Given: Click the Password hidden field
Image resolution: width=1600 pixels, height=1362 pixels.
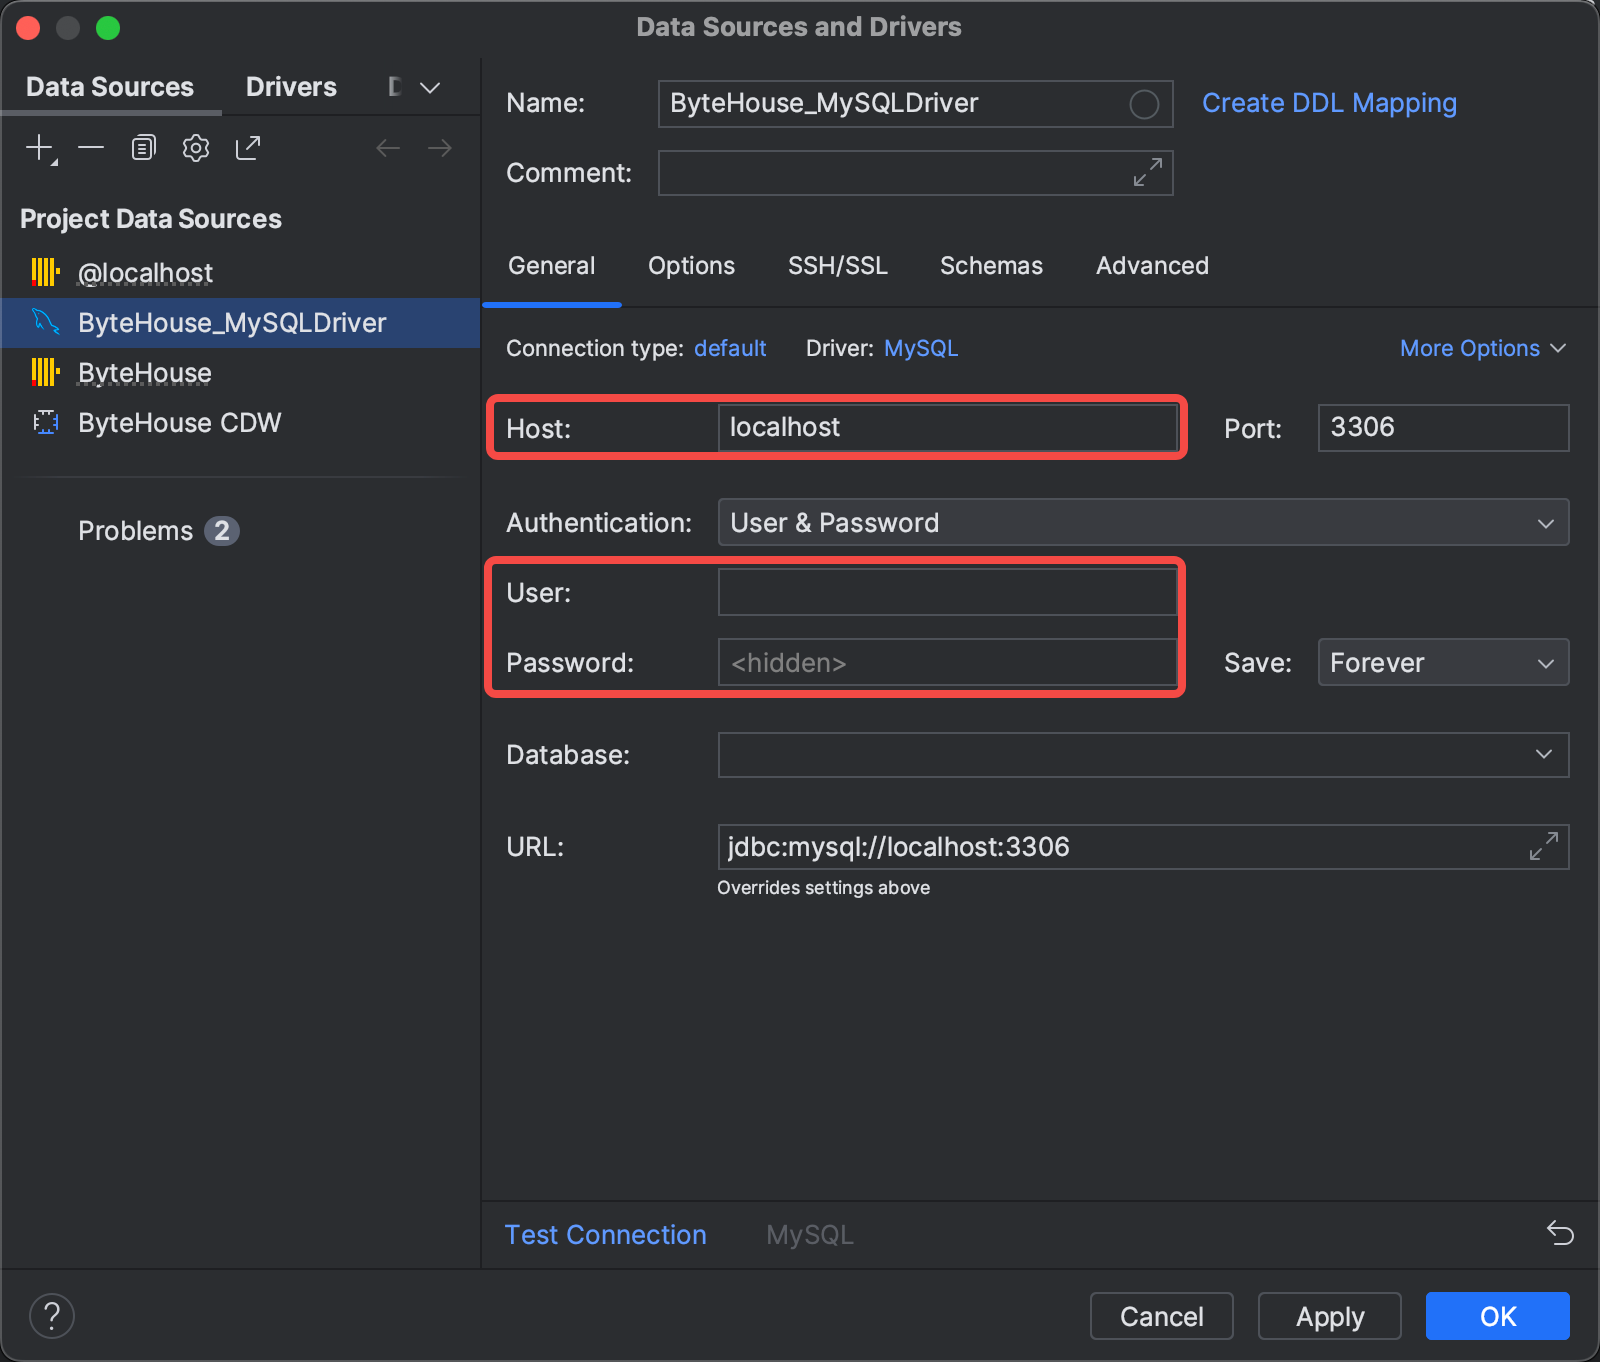Looking at the screenshot, I should 947,662.
